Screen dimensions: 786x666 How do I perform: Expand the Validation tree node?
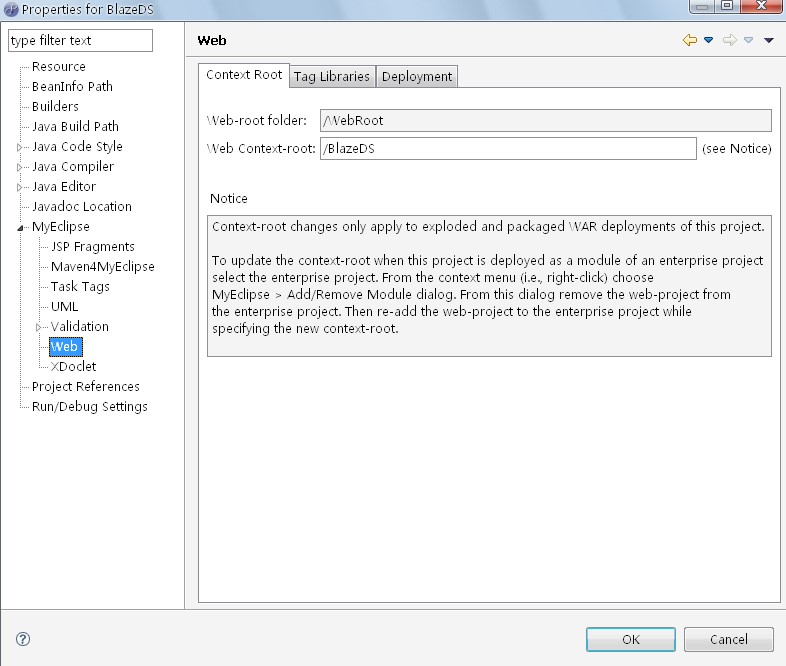pos(39,328)
